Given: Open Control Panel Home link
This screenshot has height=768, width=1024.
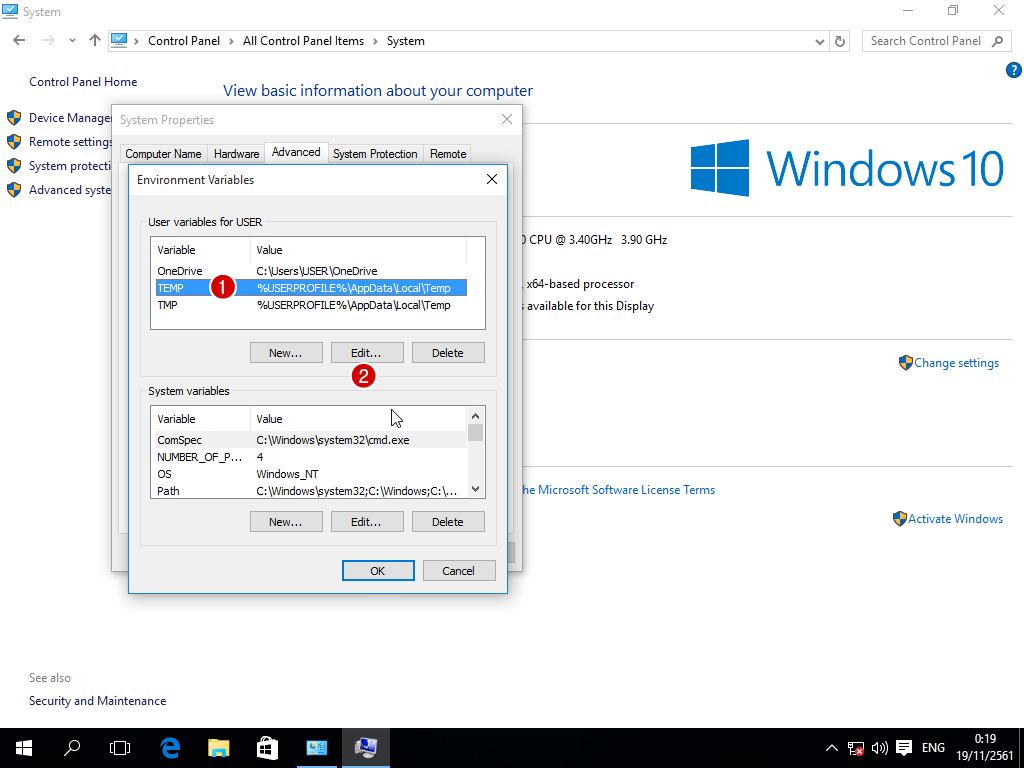Looking at the screenshot, I should pos(83,82).
